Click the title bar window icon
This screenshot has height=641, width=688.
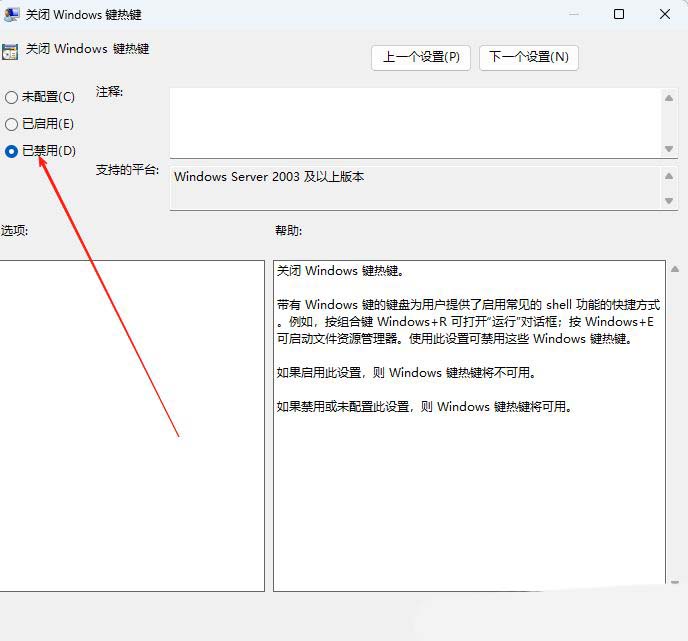tap(11, 14)
